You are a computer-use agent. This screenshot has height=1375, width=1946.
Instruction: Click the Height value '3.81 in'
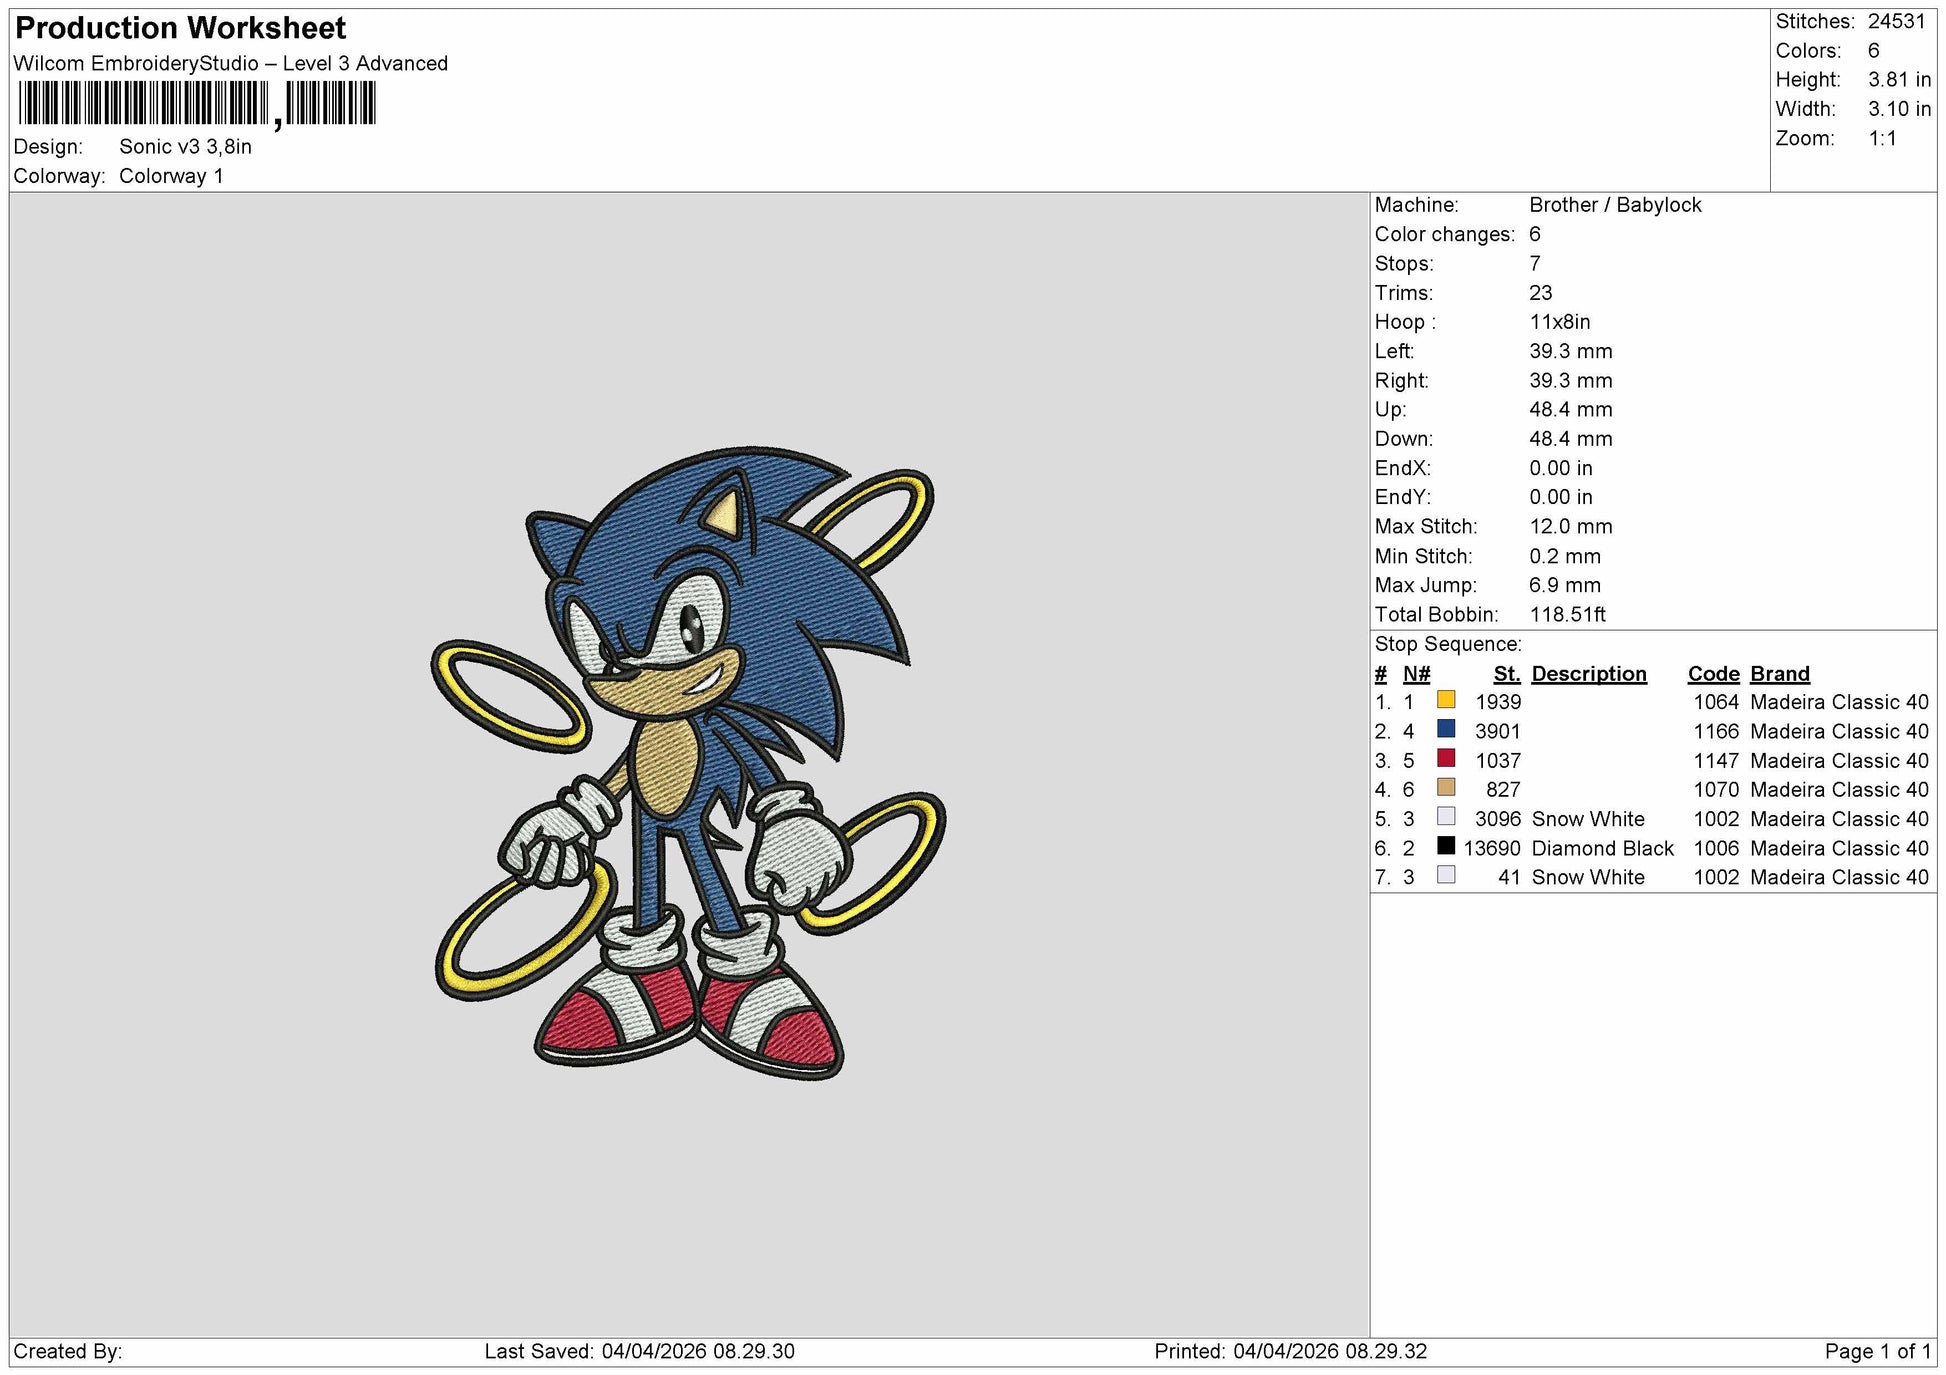(x=1900, y=80)
